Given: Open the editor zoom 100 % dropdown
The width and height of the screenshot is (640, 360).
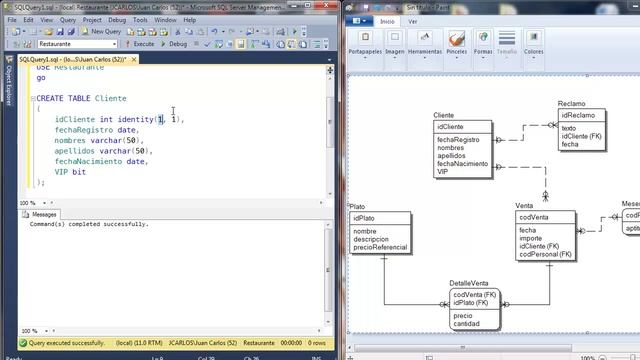Looking at the screenshot, I should click(44, 203).
